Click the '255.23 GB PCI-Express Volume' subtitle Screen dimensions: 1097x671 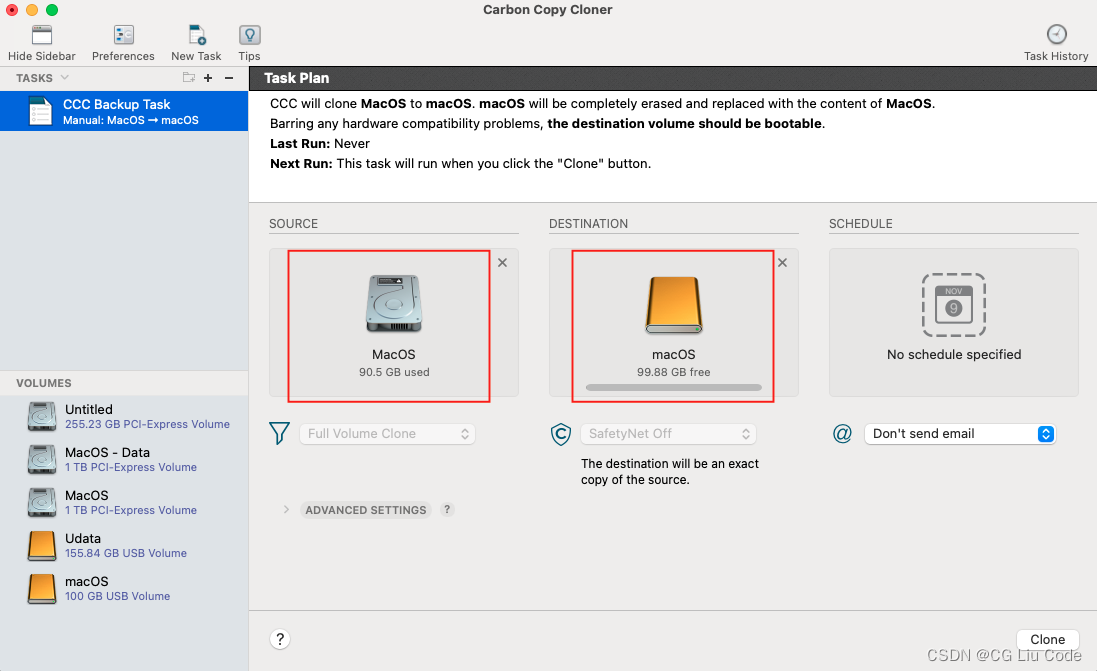coord(147,425)
